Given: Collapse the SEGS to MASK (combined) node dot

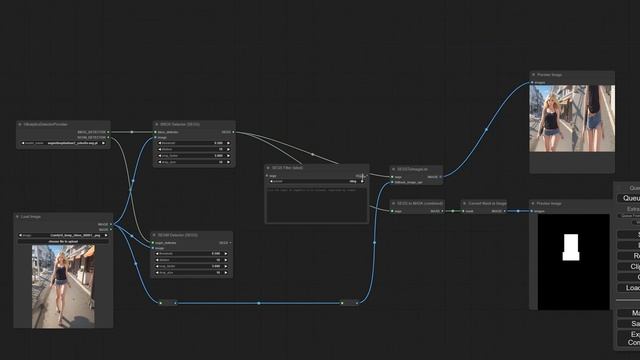Looking at the screenshot, I should (393, 203).
